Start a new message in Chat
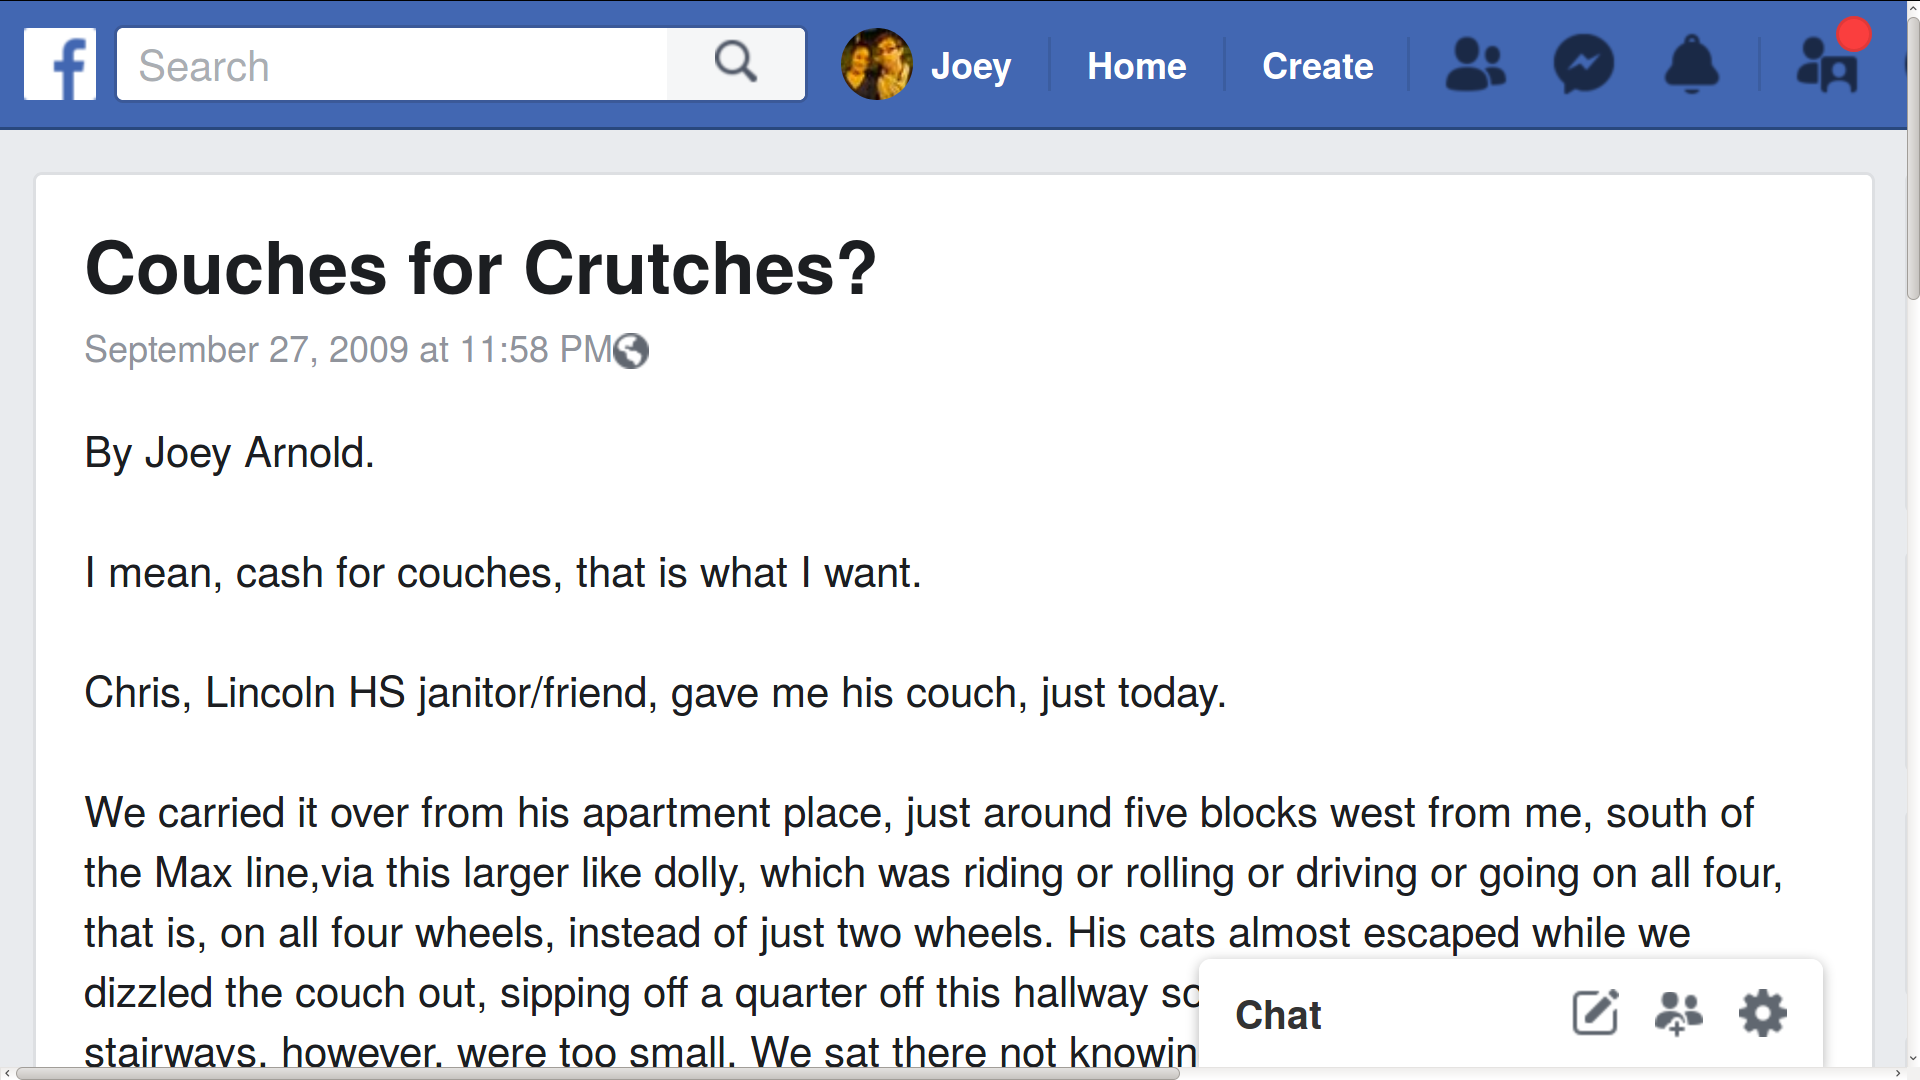This screenshot has width=1920, height=1080. [x=1595, y=1013]
